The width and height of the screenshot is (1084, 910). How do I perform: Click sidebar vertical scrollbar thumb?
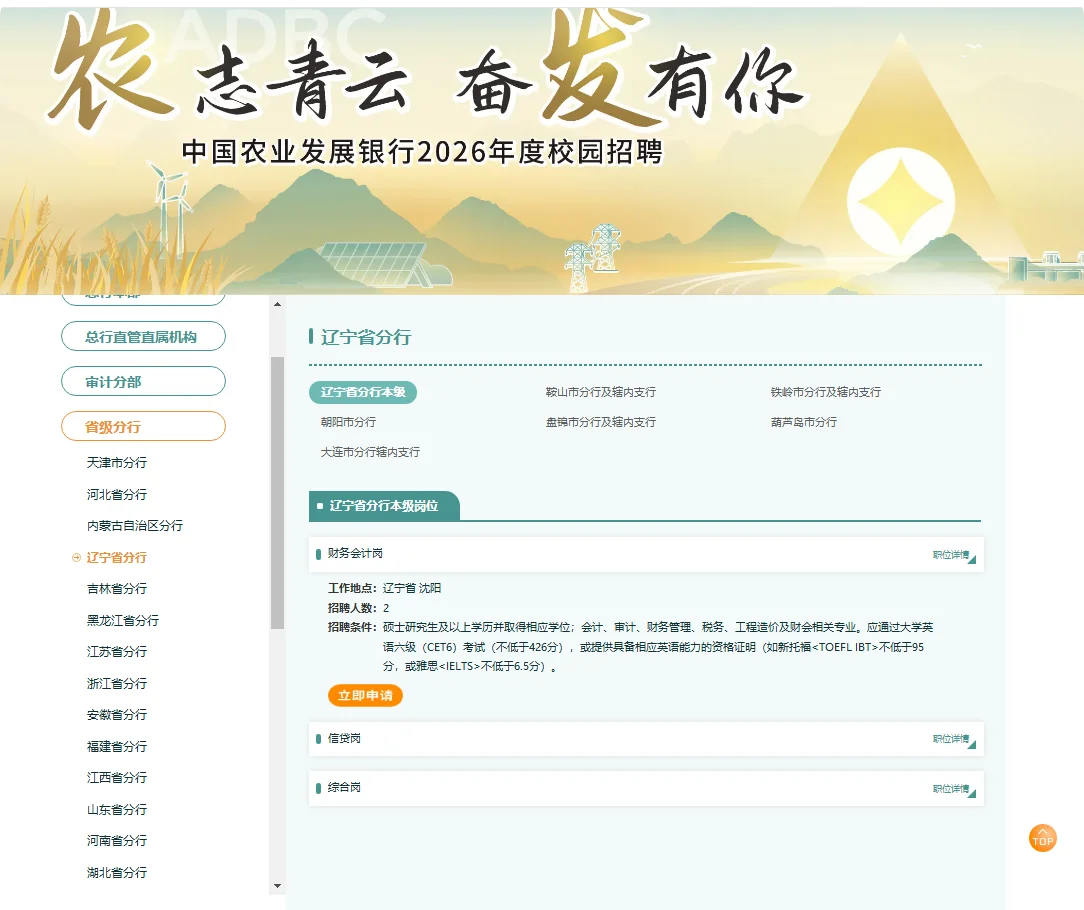(277, 493)
